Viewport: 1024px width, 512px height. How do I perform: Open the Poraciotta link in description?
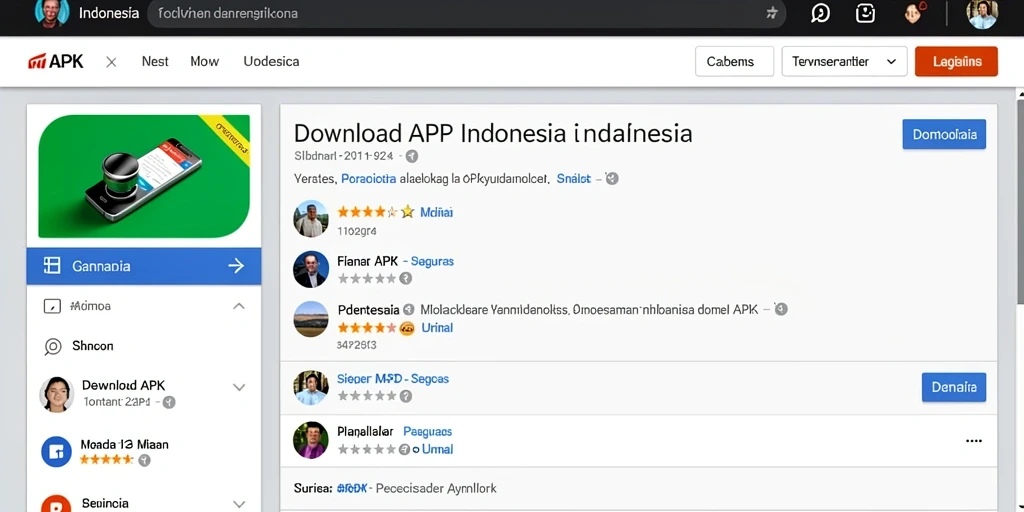[x=368, y=179]
